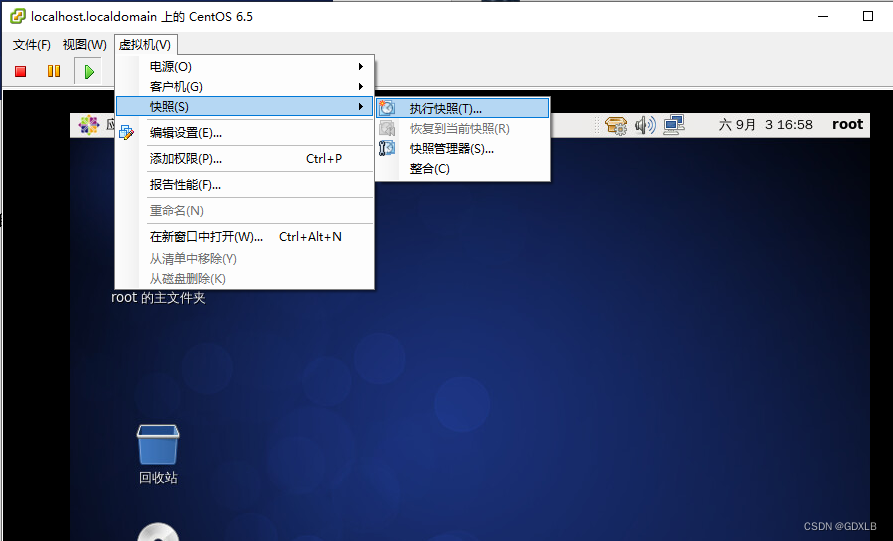Click the date and time in guest panel

point(765,125)
